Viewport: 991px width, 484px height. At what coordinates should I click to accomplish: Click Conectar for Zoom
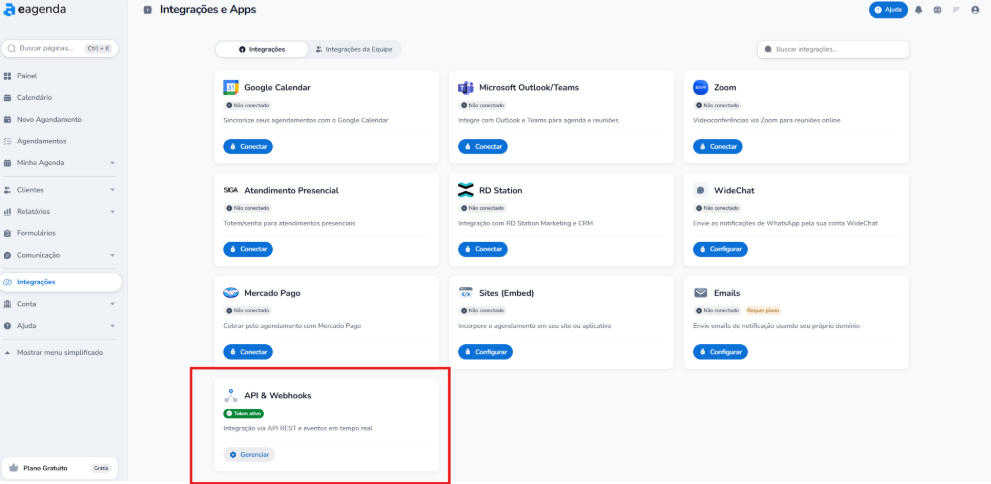[x=718, y=147]
